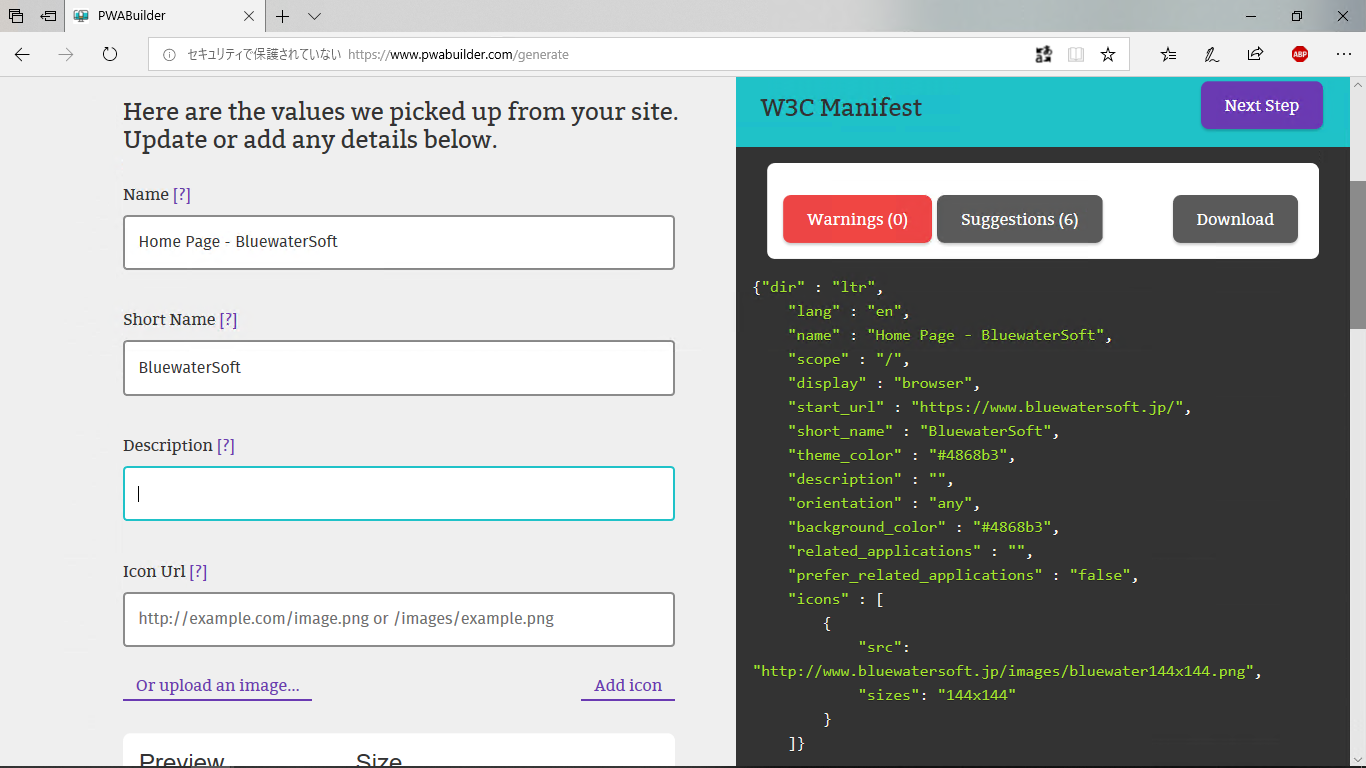Image resolution: width=1366 pixels, height=768 pixels.
Task: Click the "W3C Manifest" heading
Action: tap(841, 108)
